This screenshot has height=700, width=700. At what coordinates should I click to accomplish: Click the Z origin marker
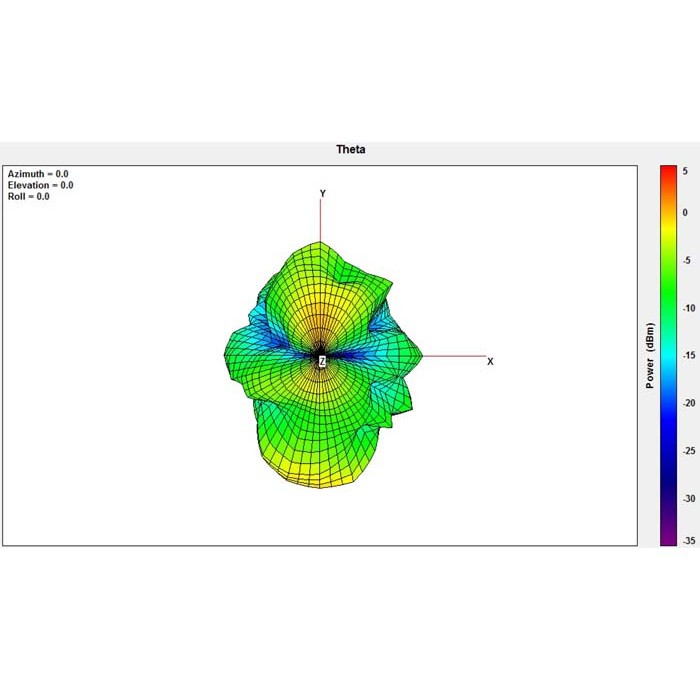tap(322, 361)
